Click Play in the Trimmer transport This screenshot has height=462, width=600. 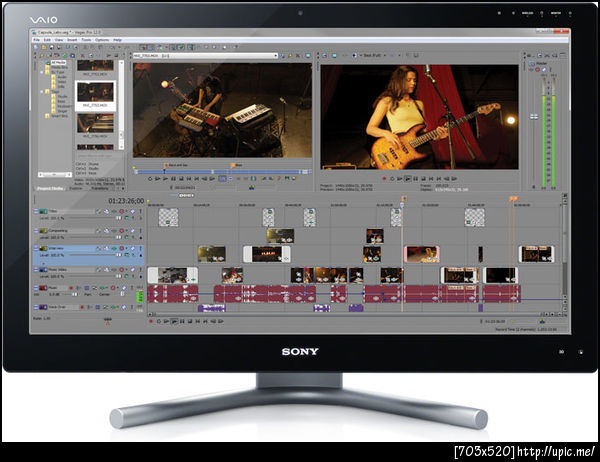tap(165, 179)
